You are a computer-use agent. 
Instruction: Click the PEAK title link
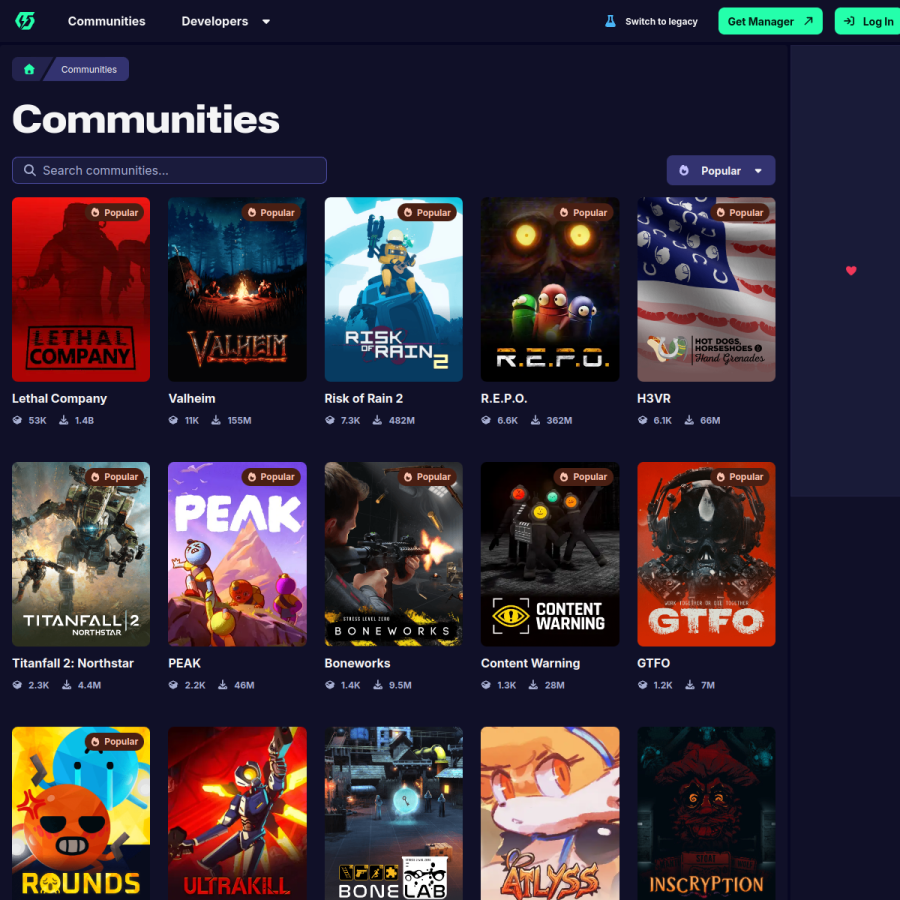coord(184,663)
